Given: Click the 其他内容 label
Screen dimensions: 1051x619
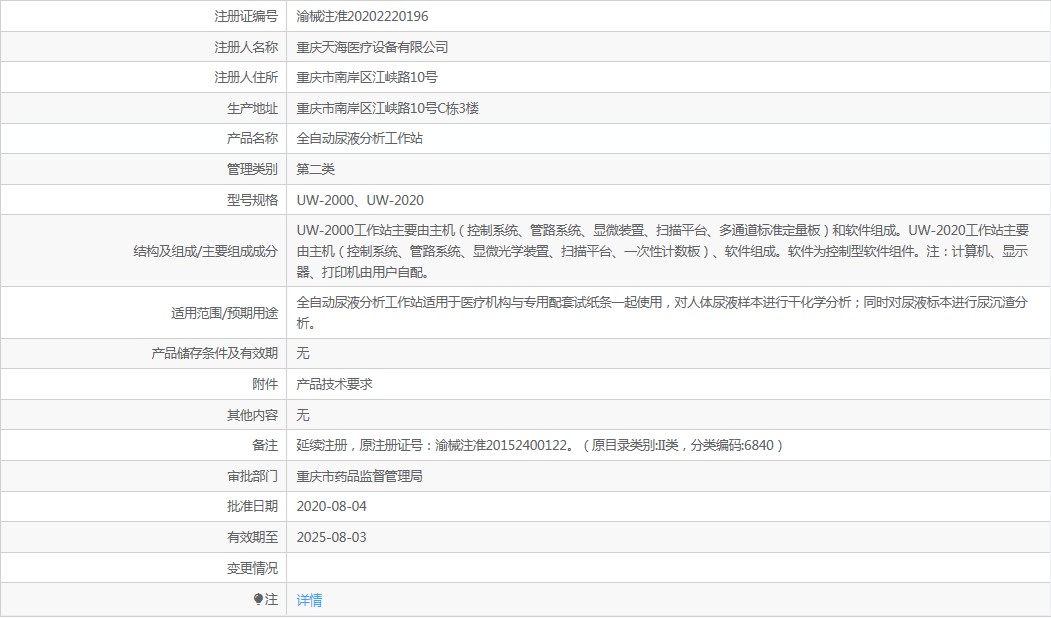Looking at the screenshot, I should tap(253, 415).
